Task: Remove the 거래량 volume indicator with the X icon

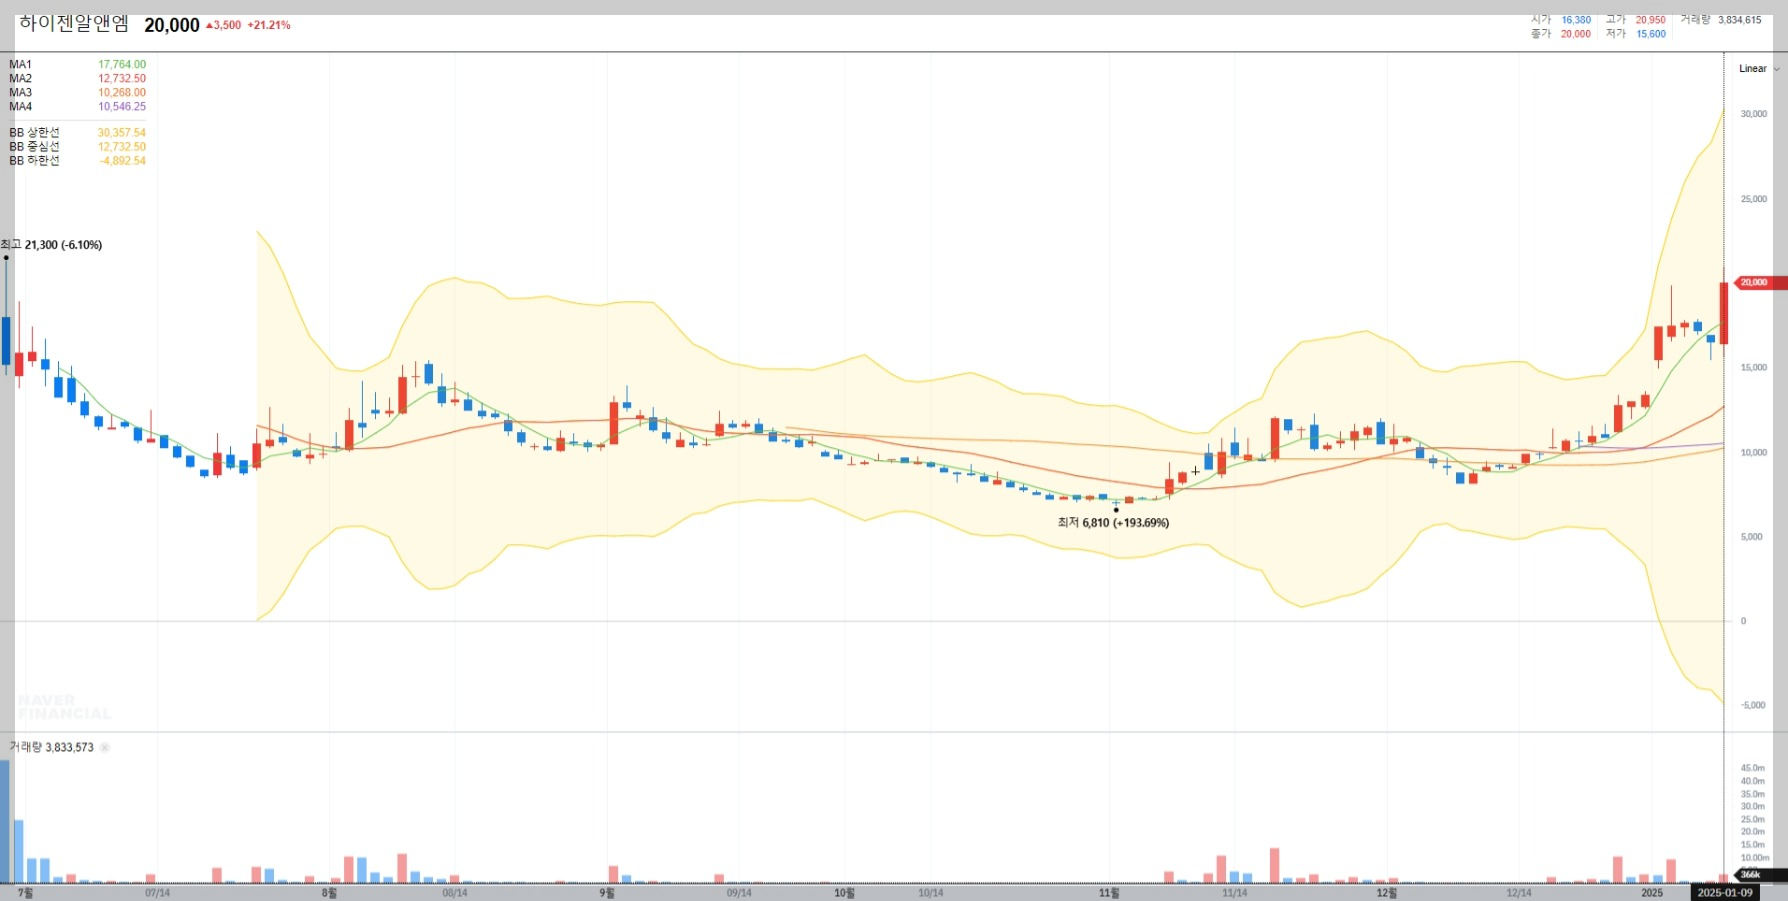Action: pyautogui.click(x=105, y=747)
